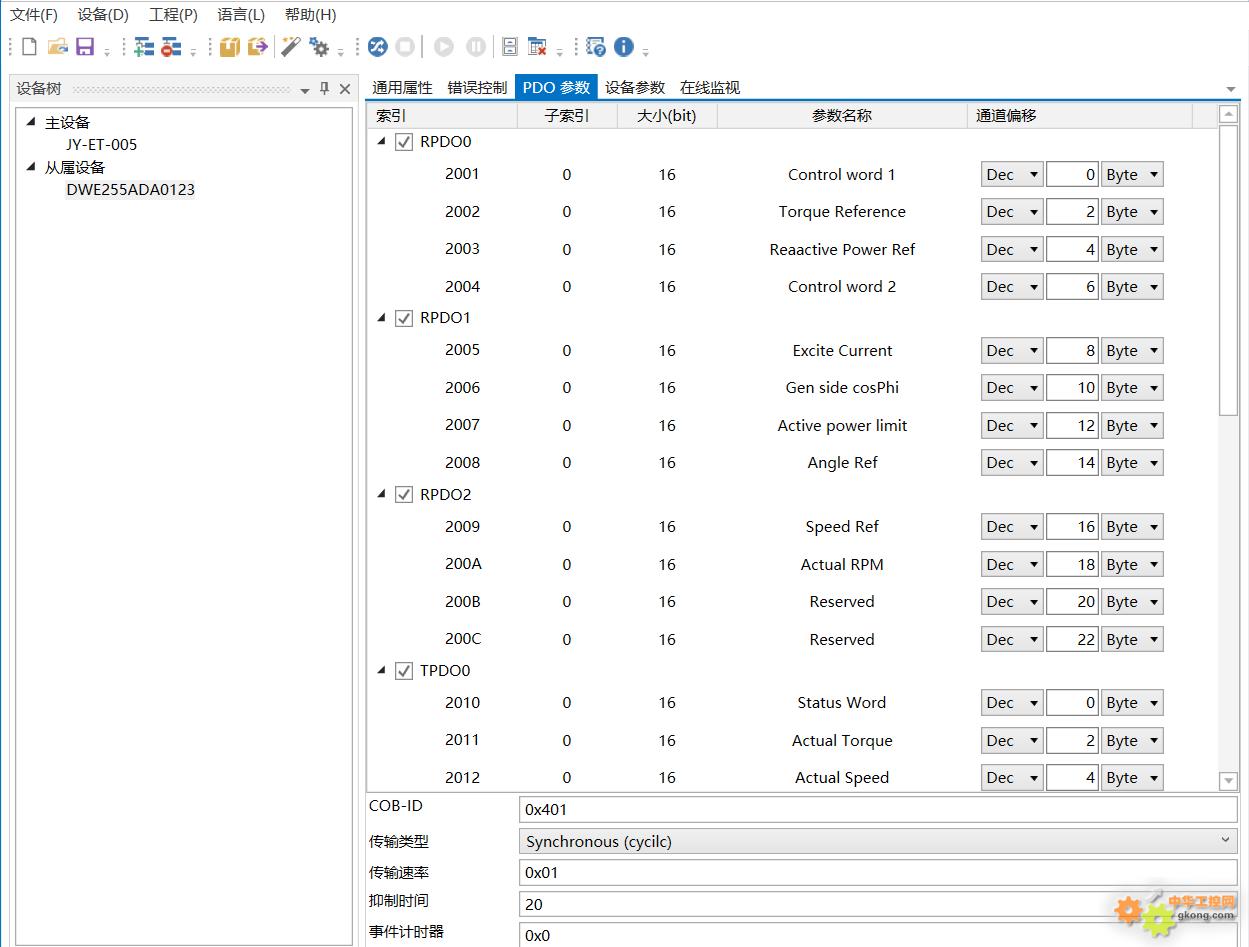Click the New file toolbar icon

coord(29,47)
